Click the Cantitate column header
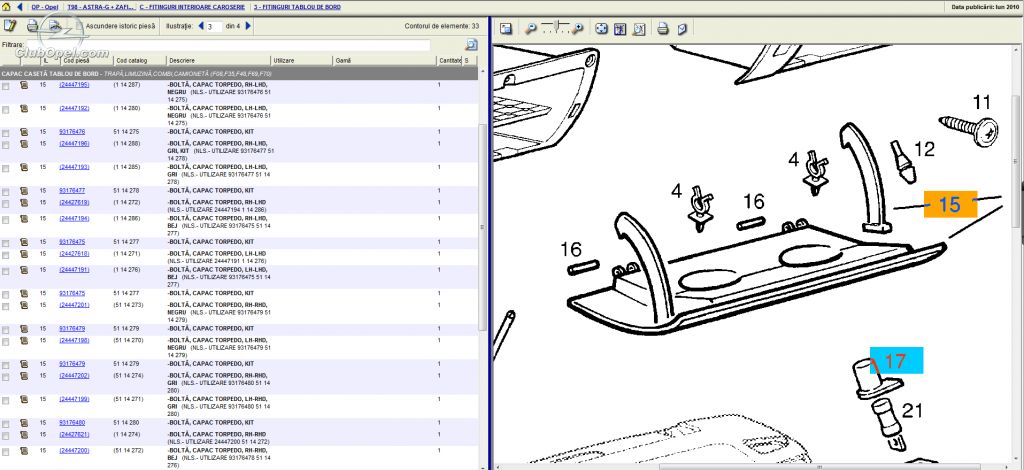Viewport: 1024px width, 470px height. [x=449, y=60]
